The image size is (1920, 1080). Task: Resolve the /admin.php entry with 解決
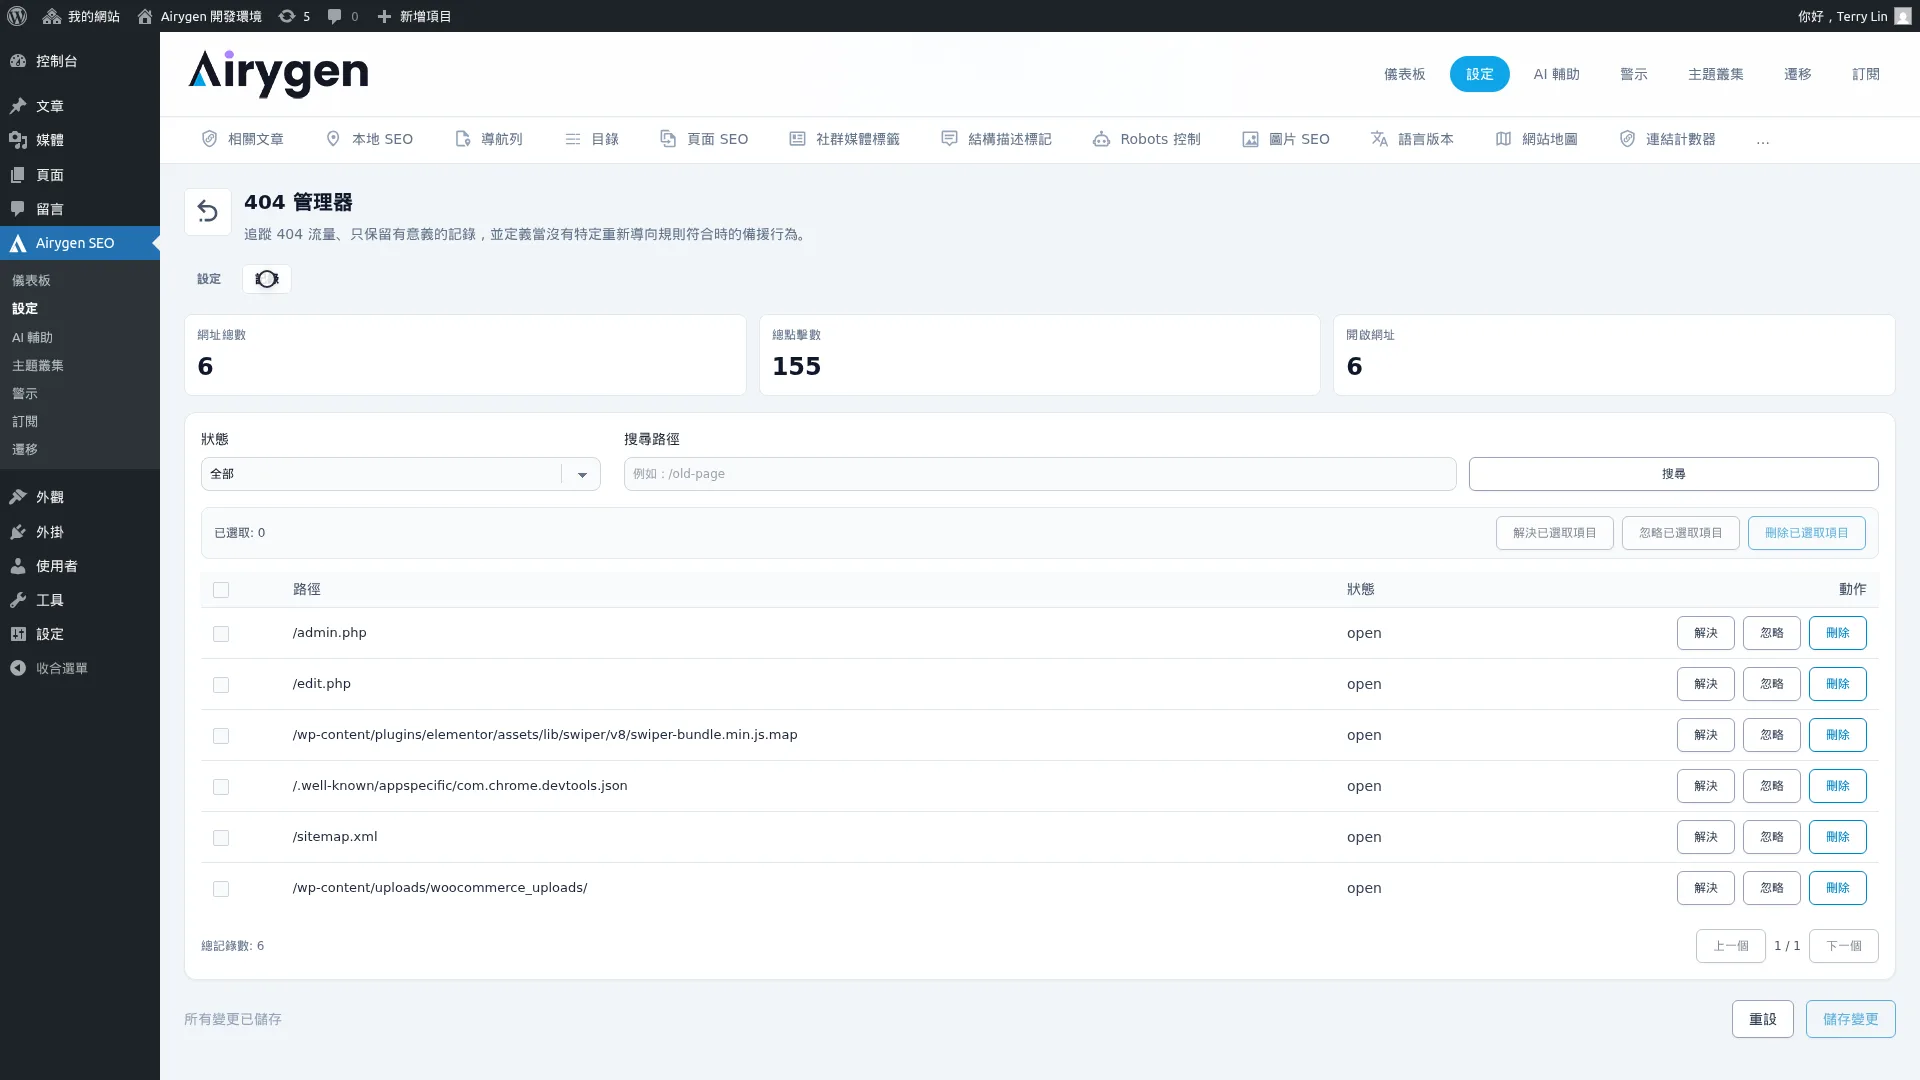tap(1706, 633)
